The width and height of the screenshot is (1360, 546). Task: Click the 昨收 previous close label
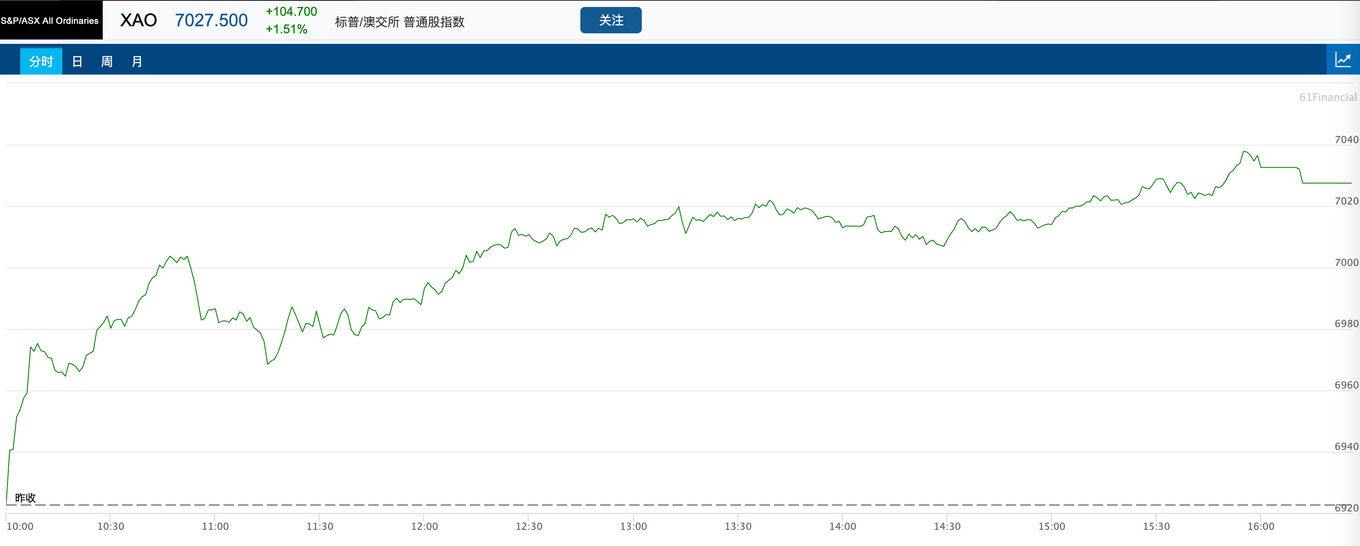click(x=25, y=497)
